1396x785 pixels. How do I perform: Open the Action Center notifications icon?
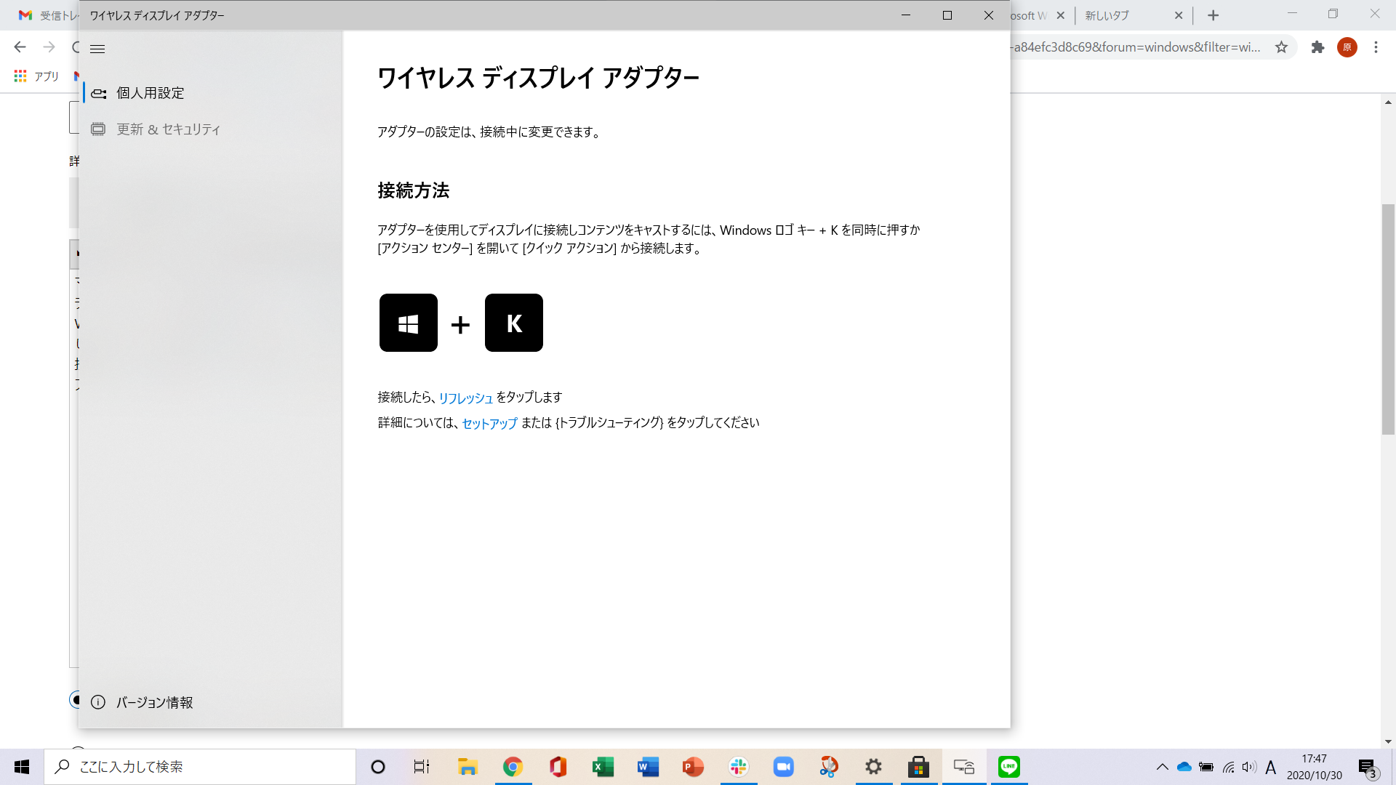1368,767
